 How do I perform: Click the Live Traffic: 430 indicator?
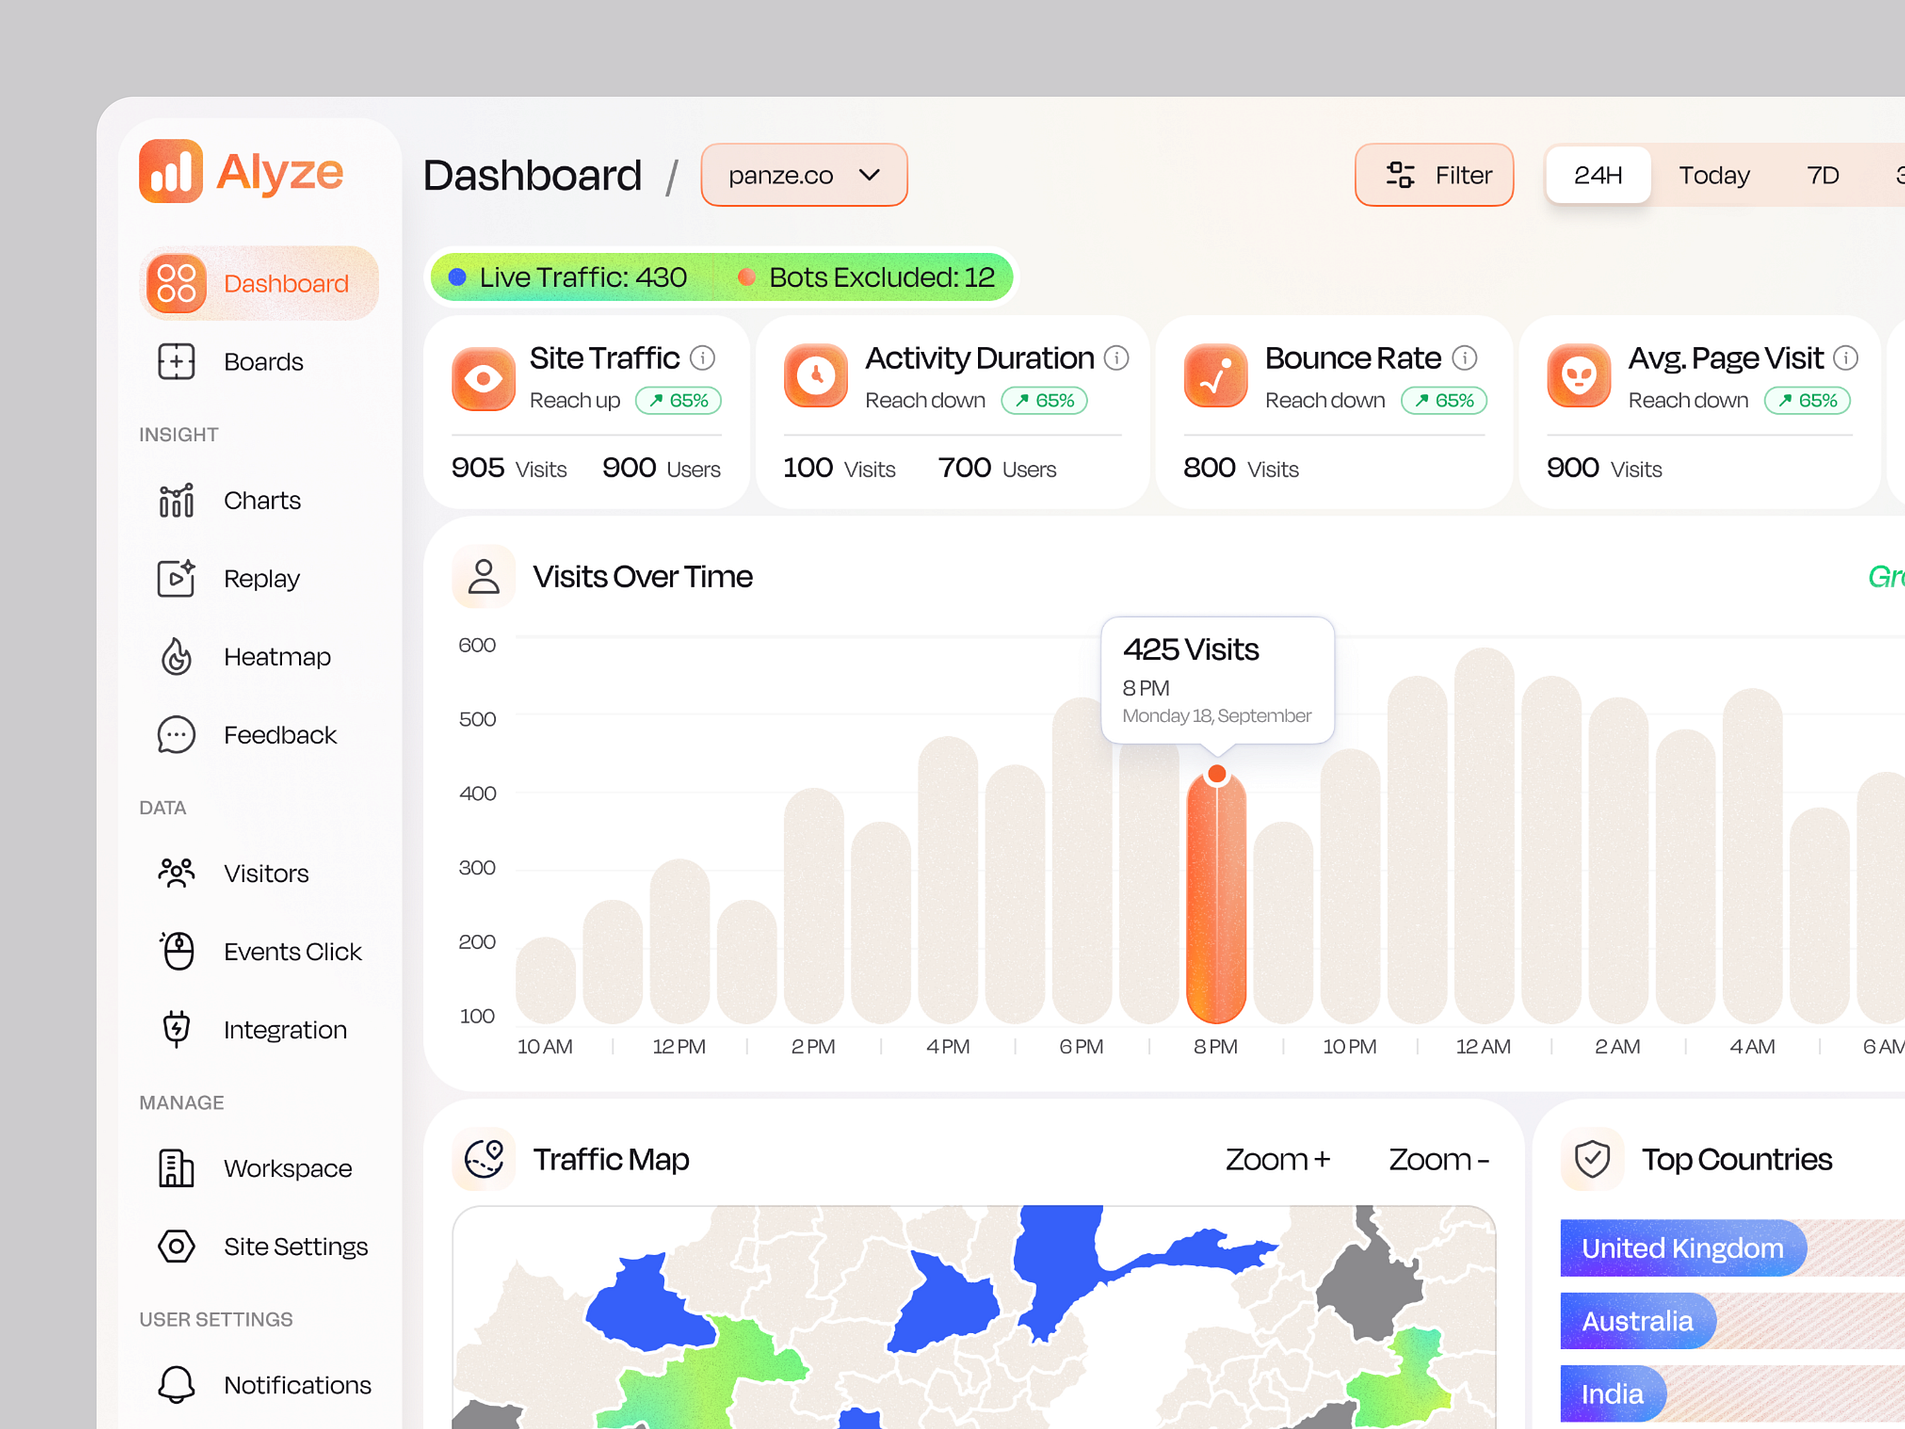pos(568,277)
